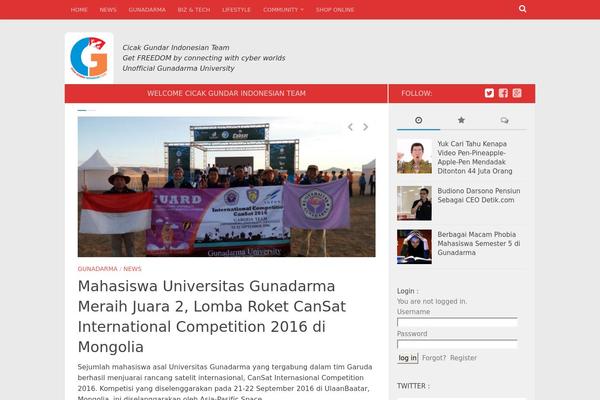This screenshot has height=400, width=600.
Task: Switch to popular posts star tab
Action: coord(461,120)
